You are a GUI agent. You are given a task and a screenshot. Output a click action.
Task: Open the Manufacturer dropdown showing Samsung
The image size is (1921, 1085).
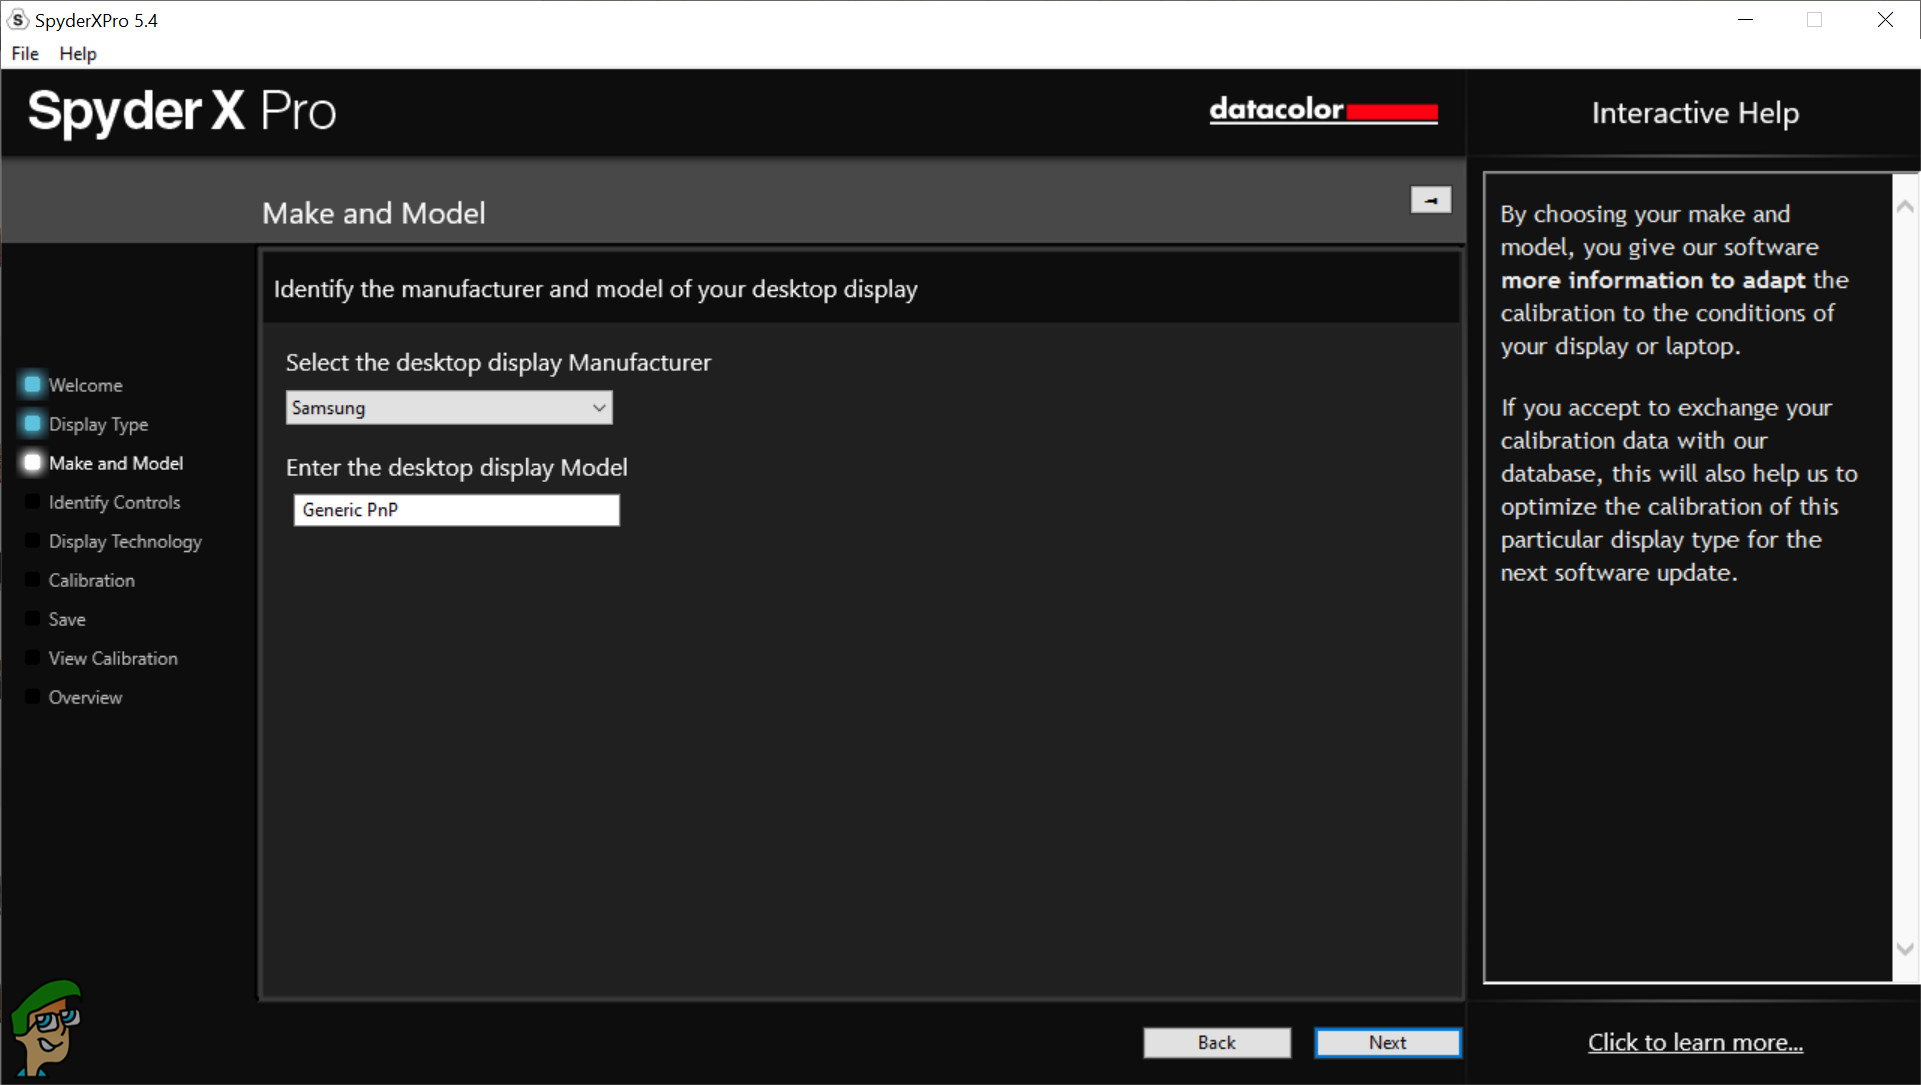pyautogui.click(x=449, y=408)
